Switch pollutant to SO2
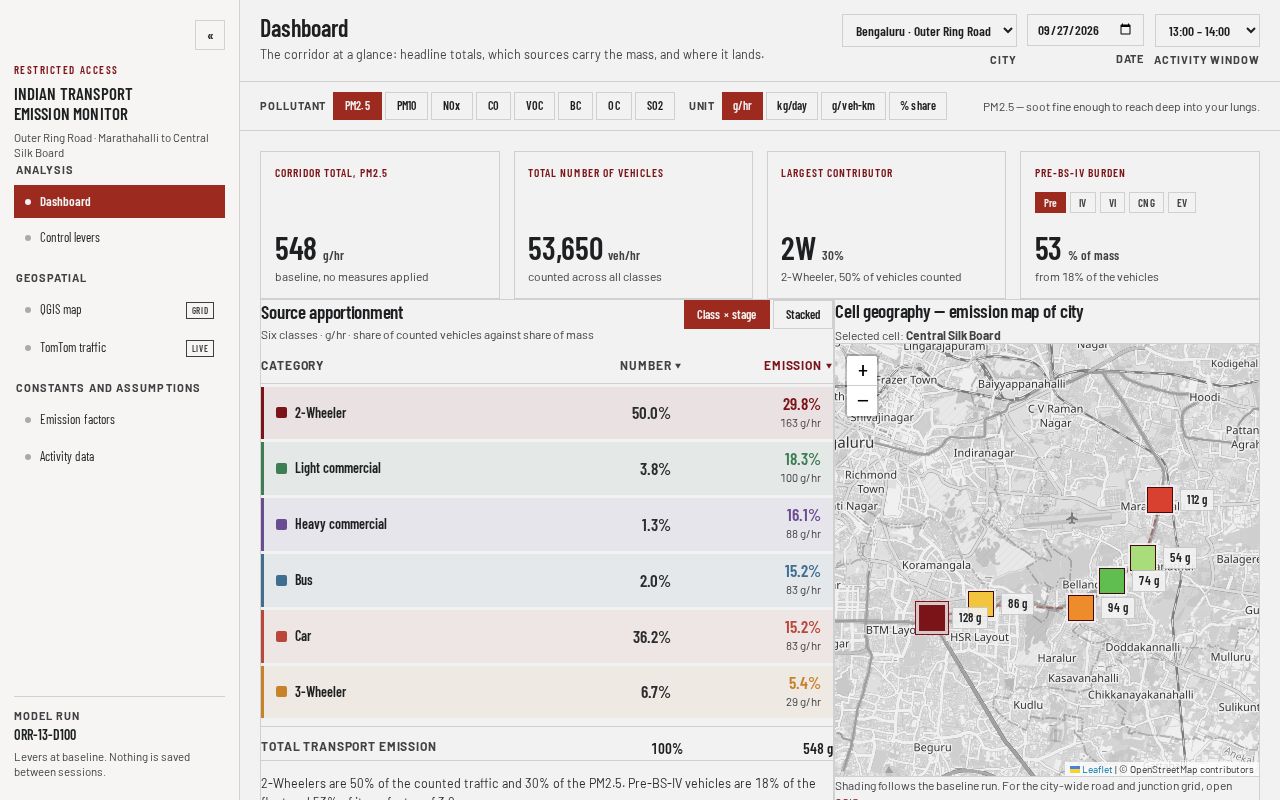Image resolution: width=1280 pixels, height=800 pixels. (655, 106)
